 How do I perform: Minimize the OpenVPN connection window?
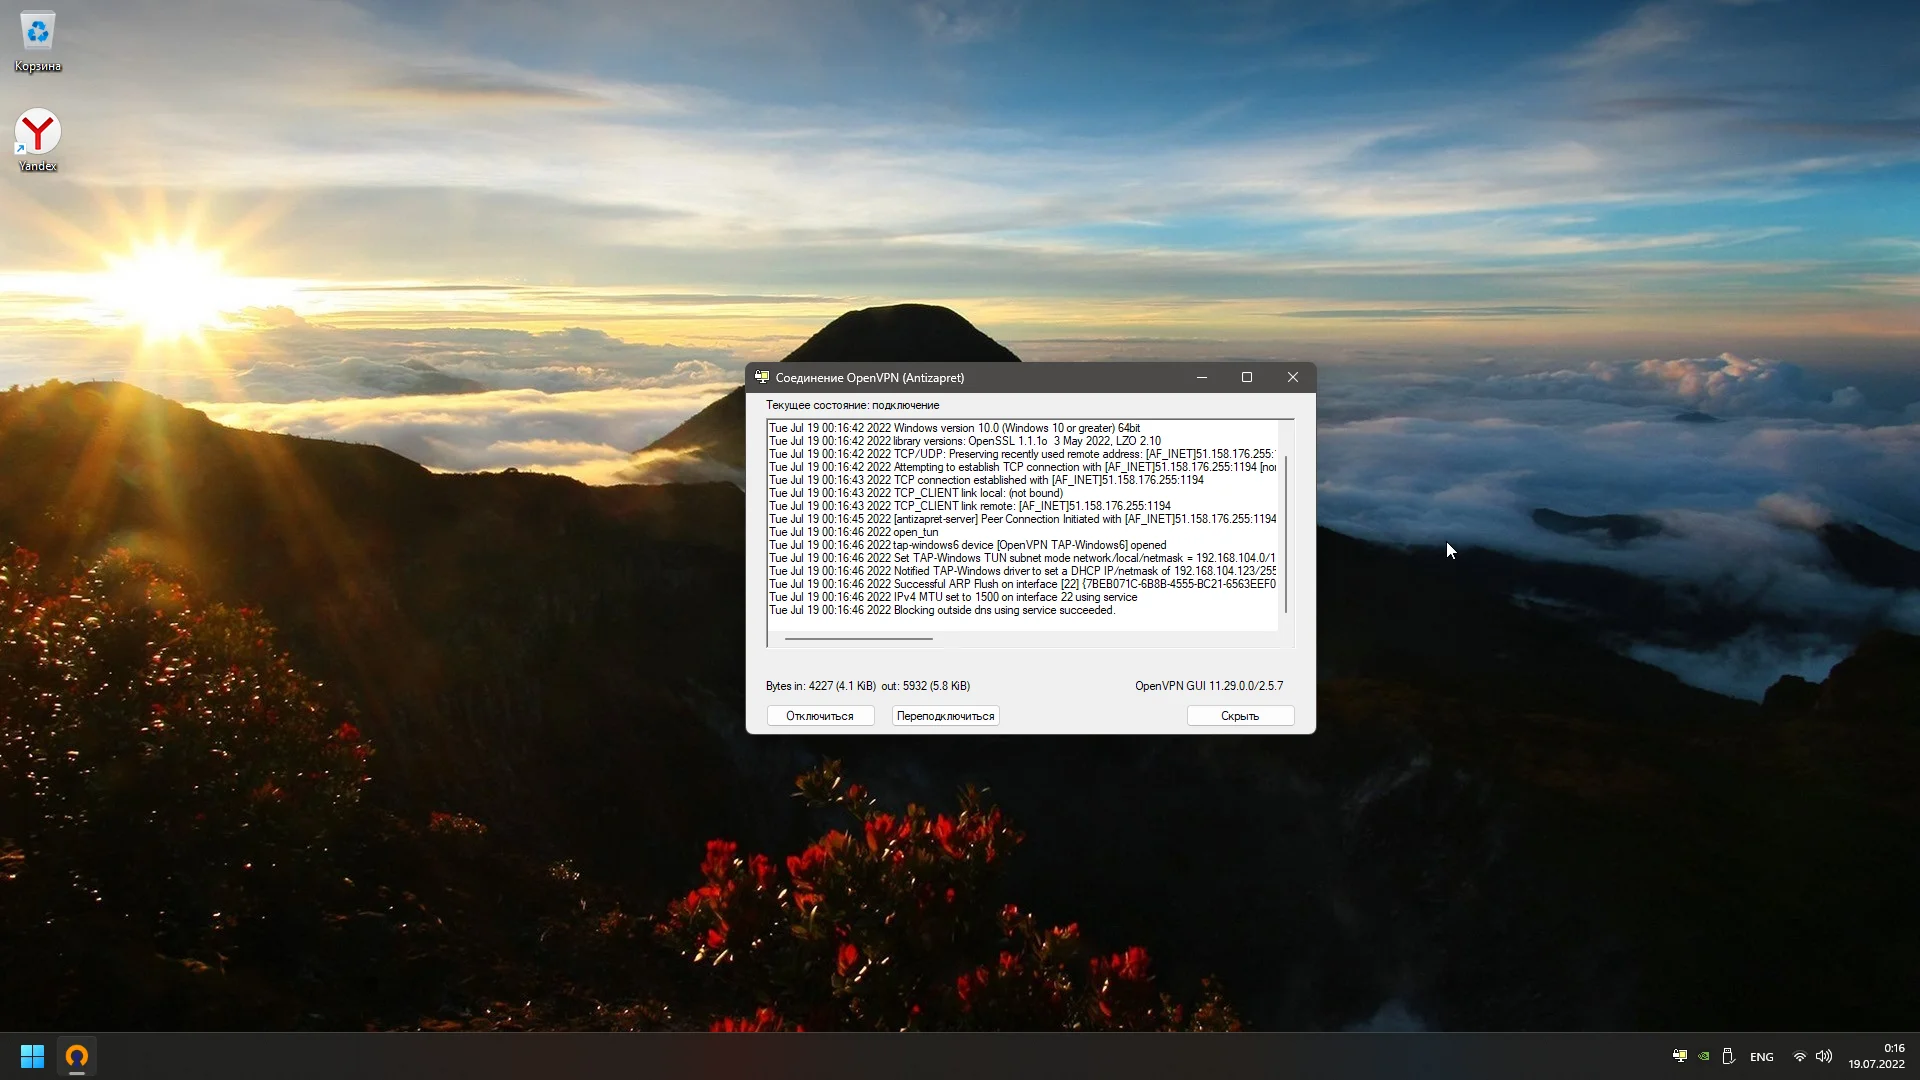[x=1202, y=377]
